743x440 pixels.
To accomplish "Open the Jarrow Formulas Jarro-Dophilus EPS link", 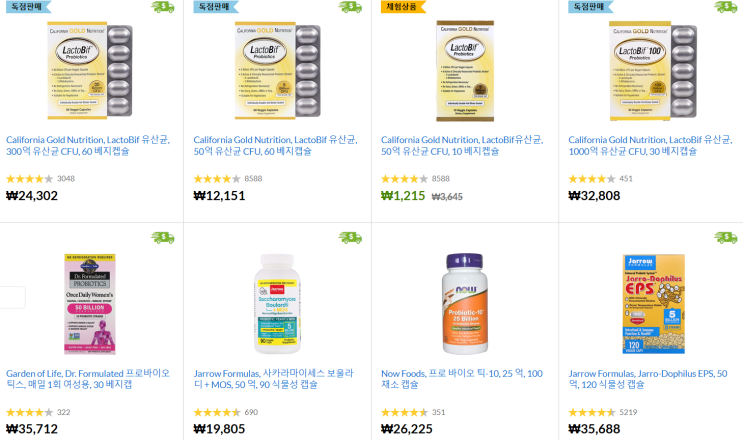I will click(648, 379).
